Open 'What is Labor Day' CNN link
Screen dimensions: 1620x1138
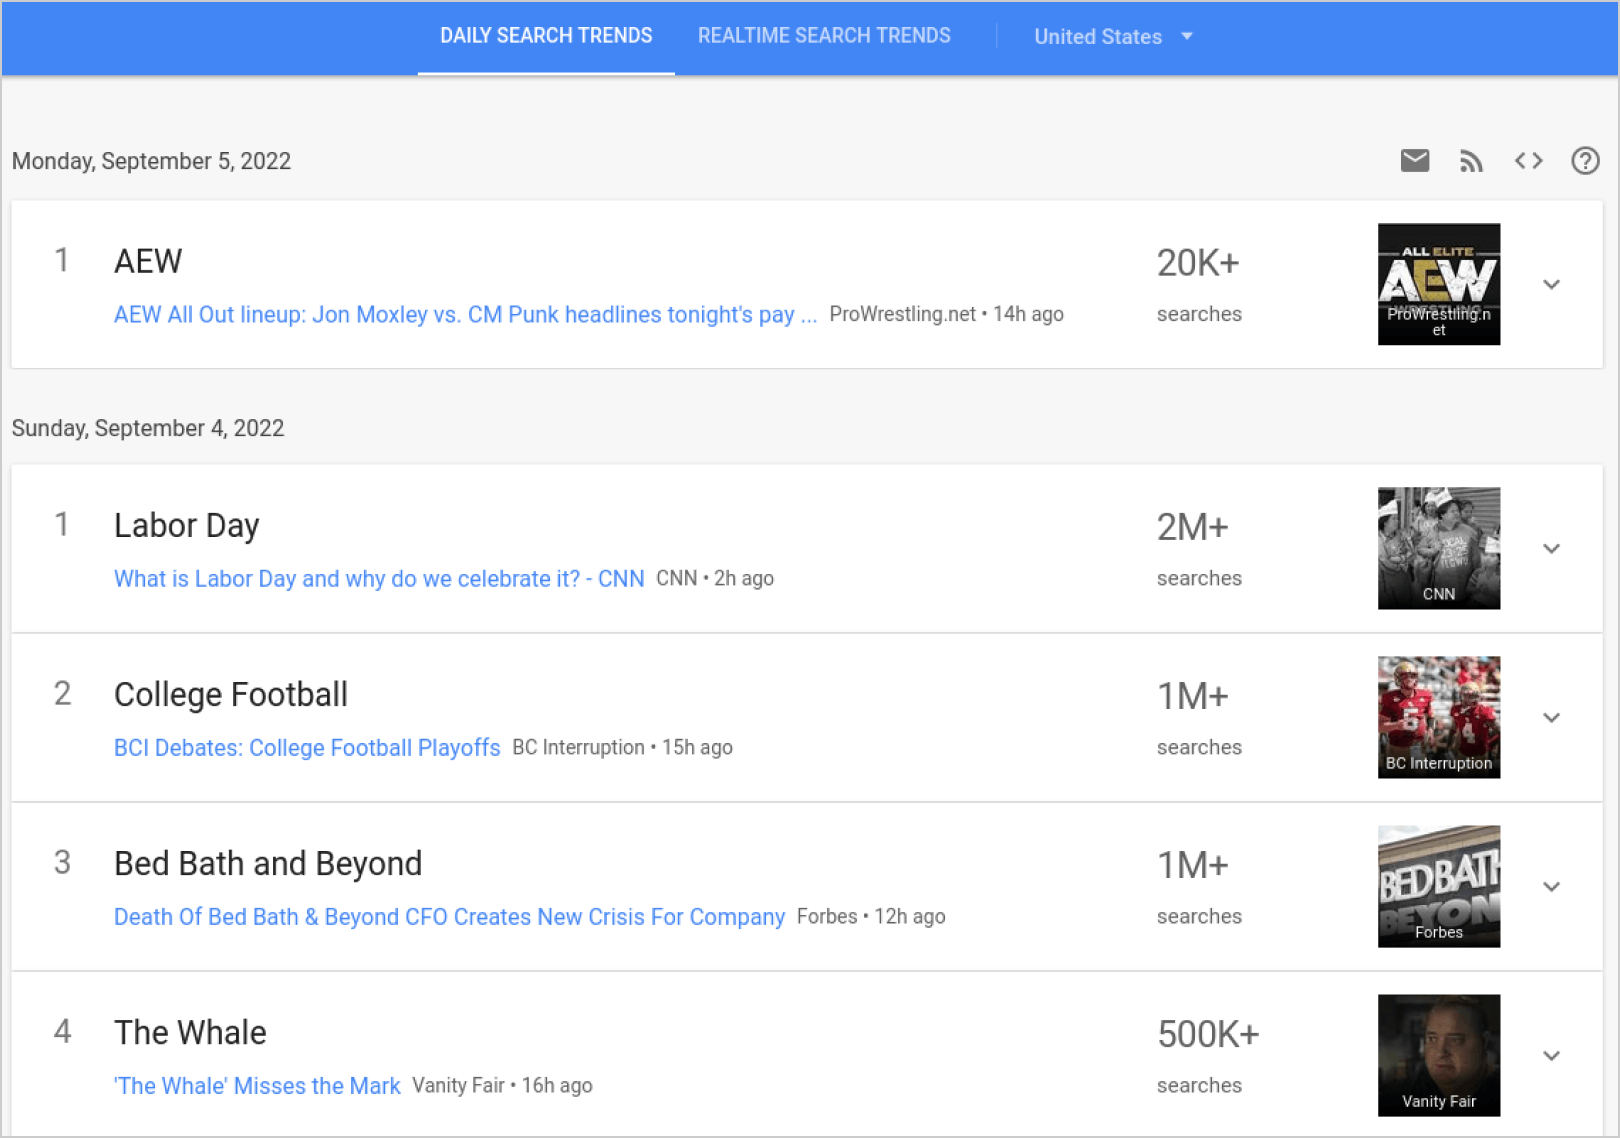pos(379,579)
